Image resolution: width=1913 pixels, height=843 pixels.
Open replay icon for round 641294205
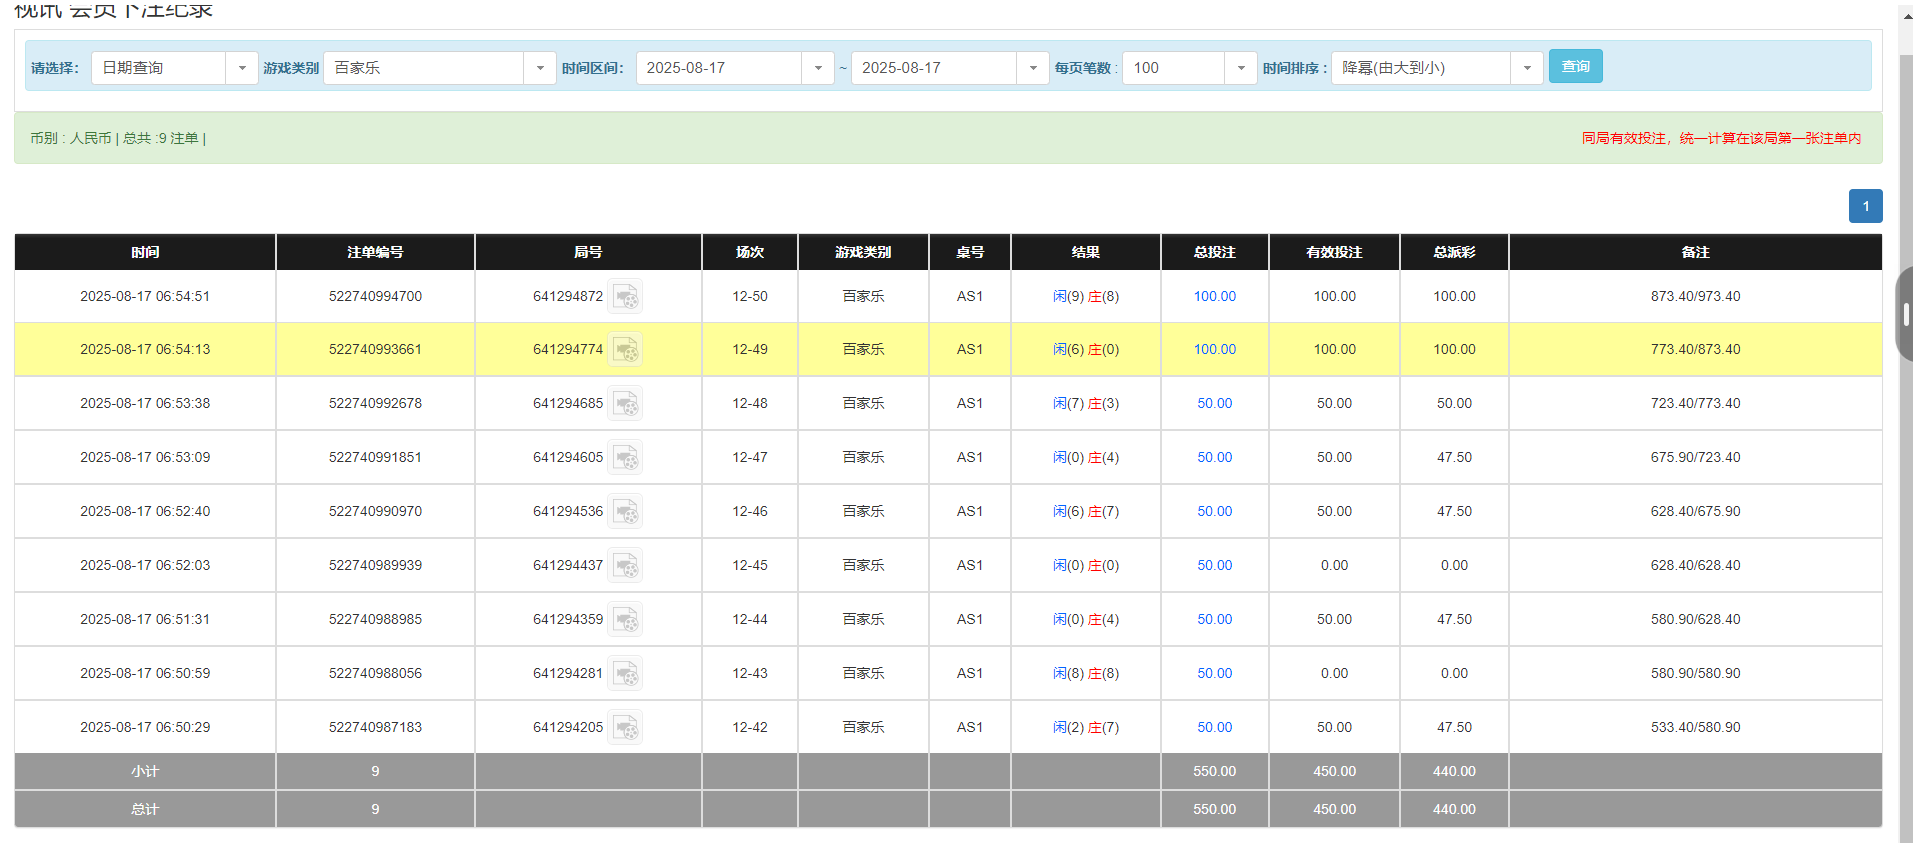pyautogui.click(x=626, y=728)
